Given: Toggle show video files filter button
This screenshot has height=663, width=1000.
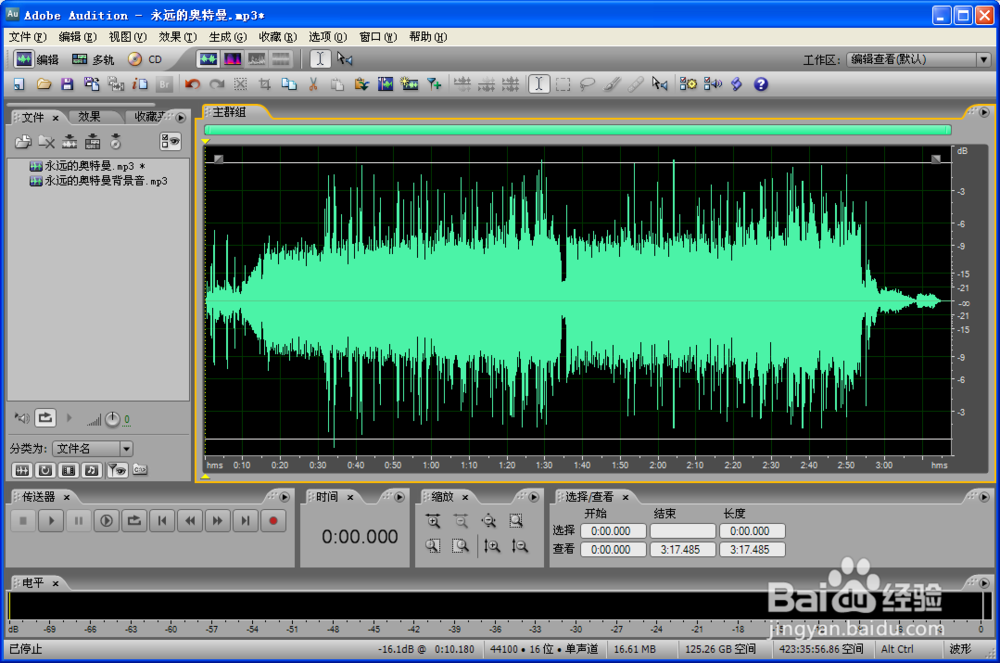Looking at the screenshot, I should point(68,470).
